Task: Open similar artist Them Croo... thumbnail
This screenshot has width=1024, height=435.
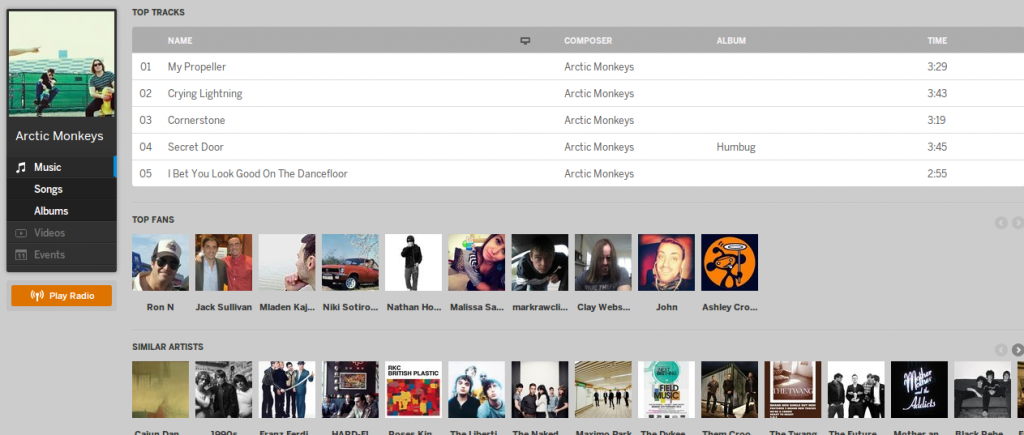Action: pyautogui.click(x=729, y=390)
